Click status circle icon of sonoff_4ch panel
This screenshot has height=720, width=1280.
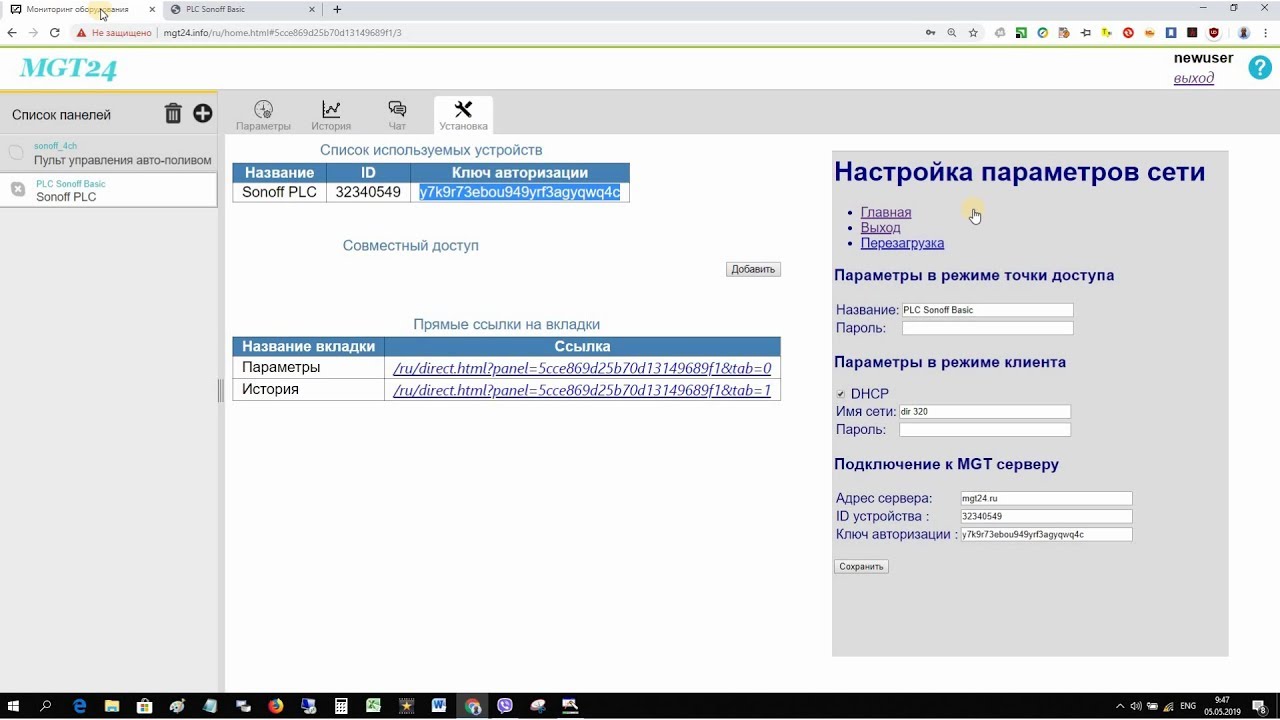16,153
